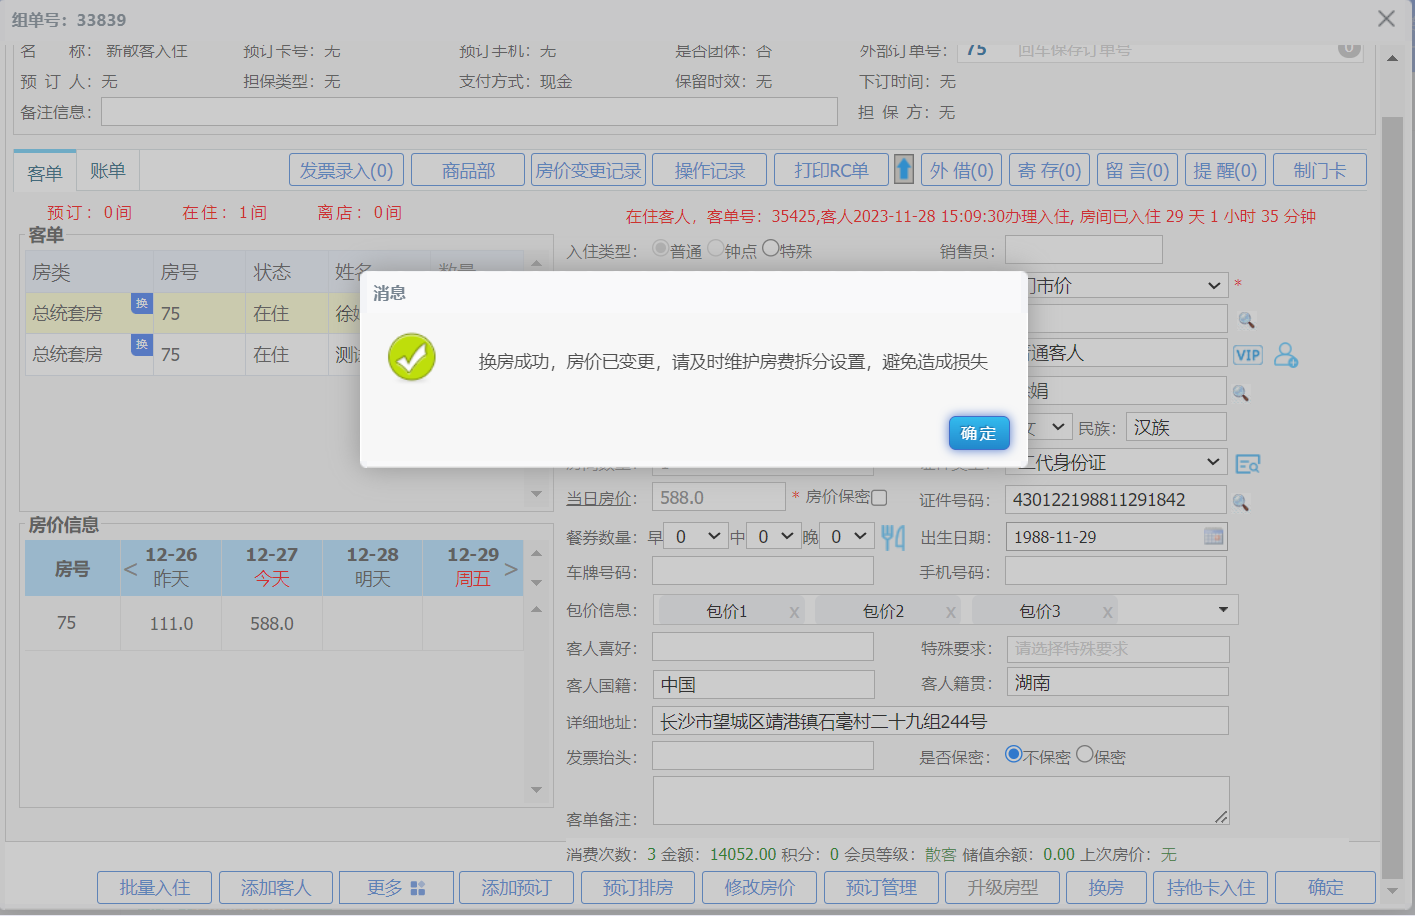Click 升级房型 button
Viewport: 1415px width, 916px height.
[x=1003, y=888]
